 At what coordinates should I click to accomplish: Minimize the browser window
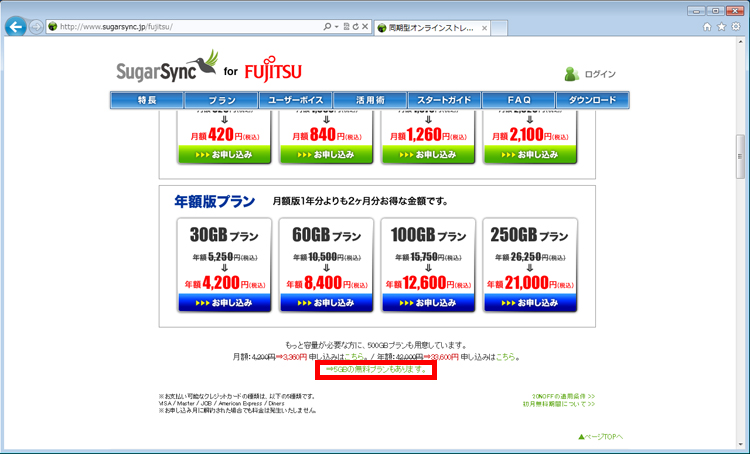pos(697,11)
